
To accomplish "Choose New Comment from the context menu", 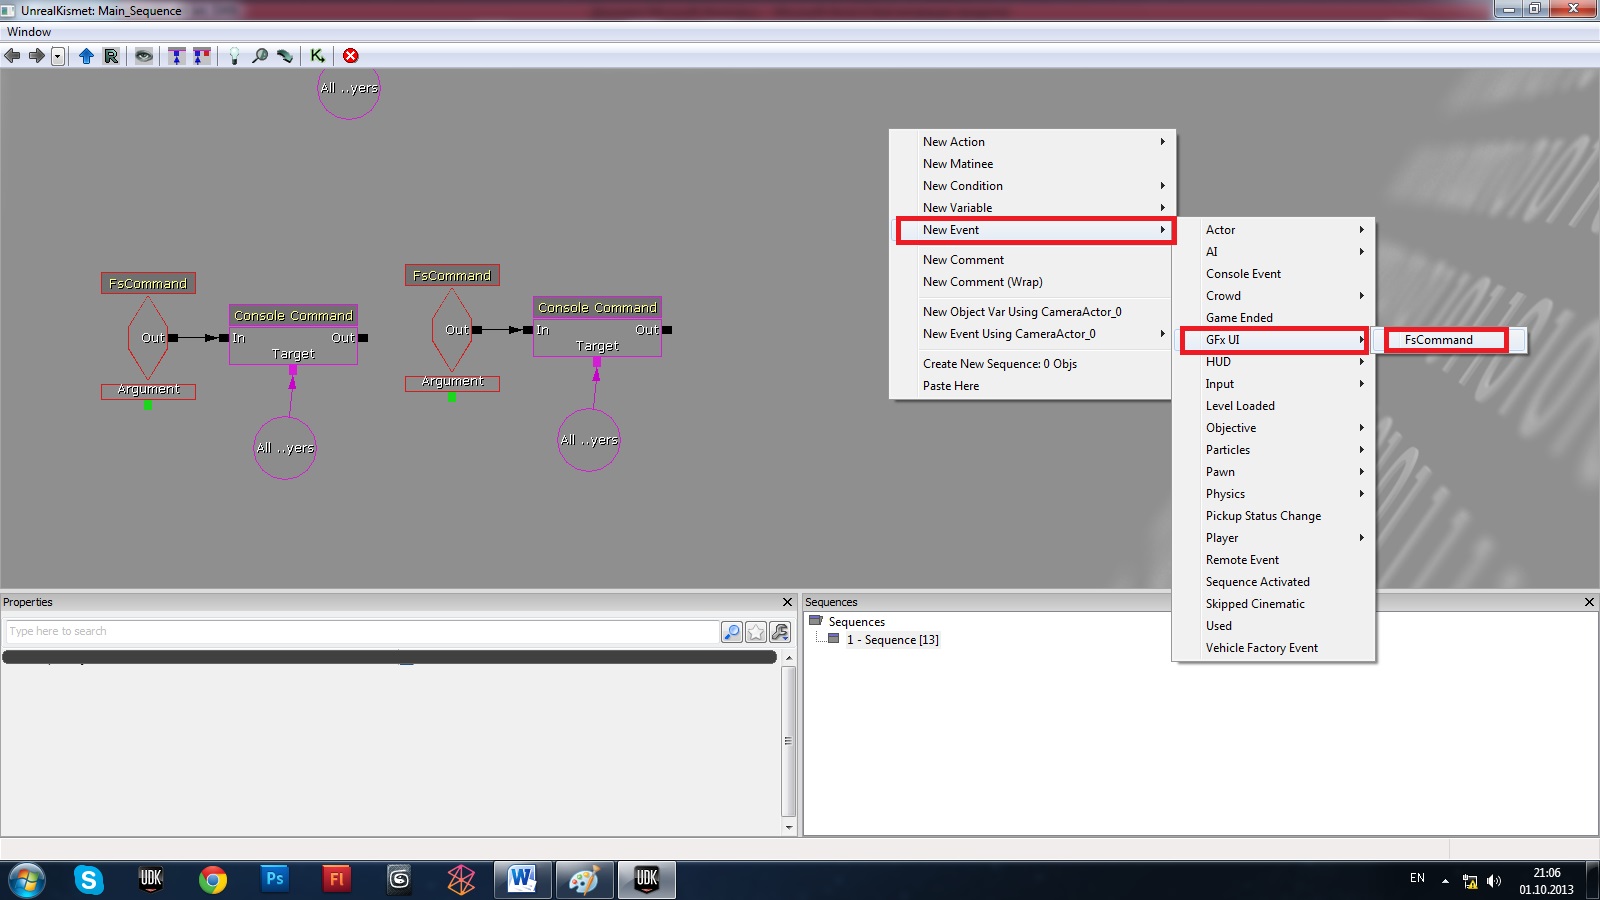I will point(1033,260).
